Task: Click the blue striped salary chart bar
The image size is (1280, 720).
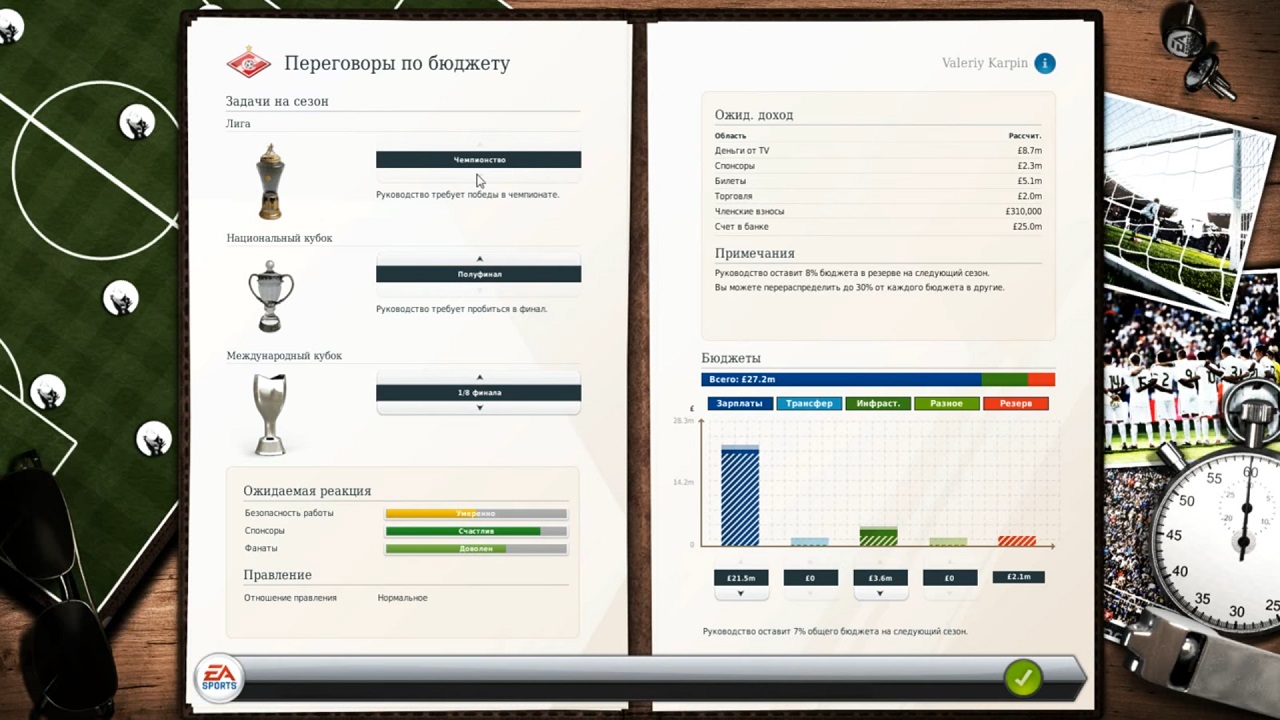Action: pos(740,498)
